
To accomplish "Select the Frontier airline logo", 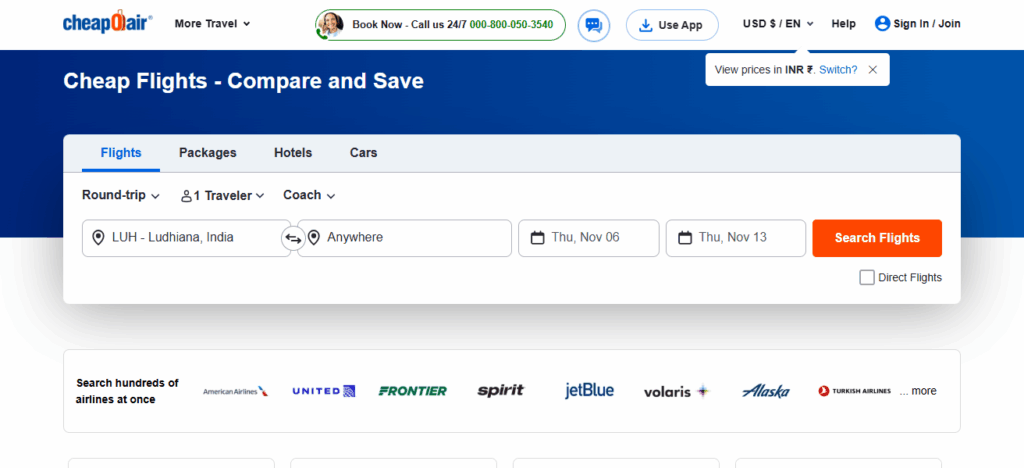I will point(413,391).
